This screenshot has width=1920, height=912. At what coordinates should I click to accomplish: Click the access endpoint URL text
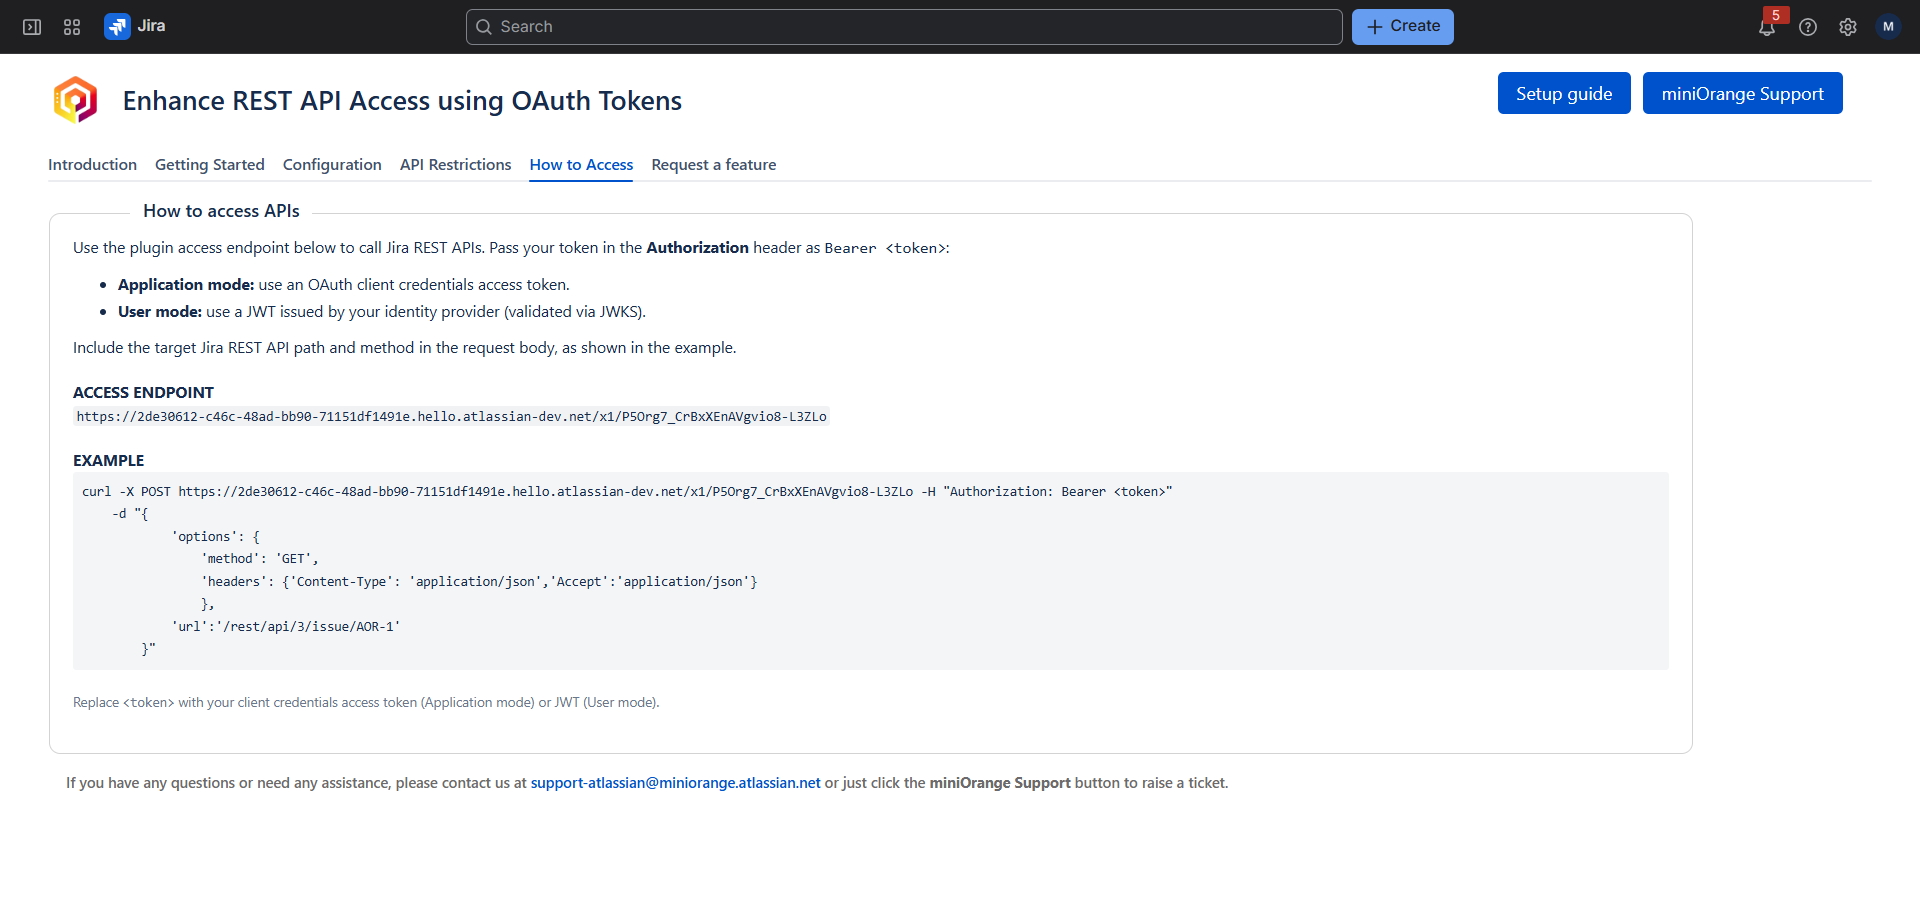click(452, 417)
